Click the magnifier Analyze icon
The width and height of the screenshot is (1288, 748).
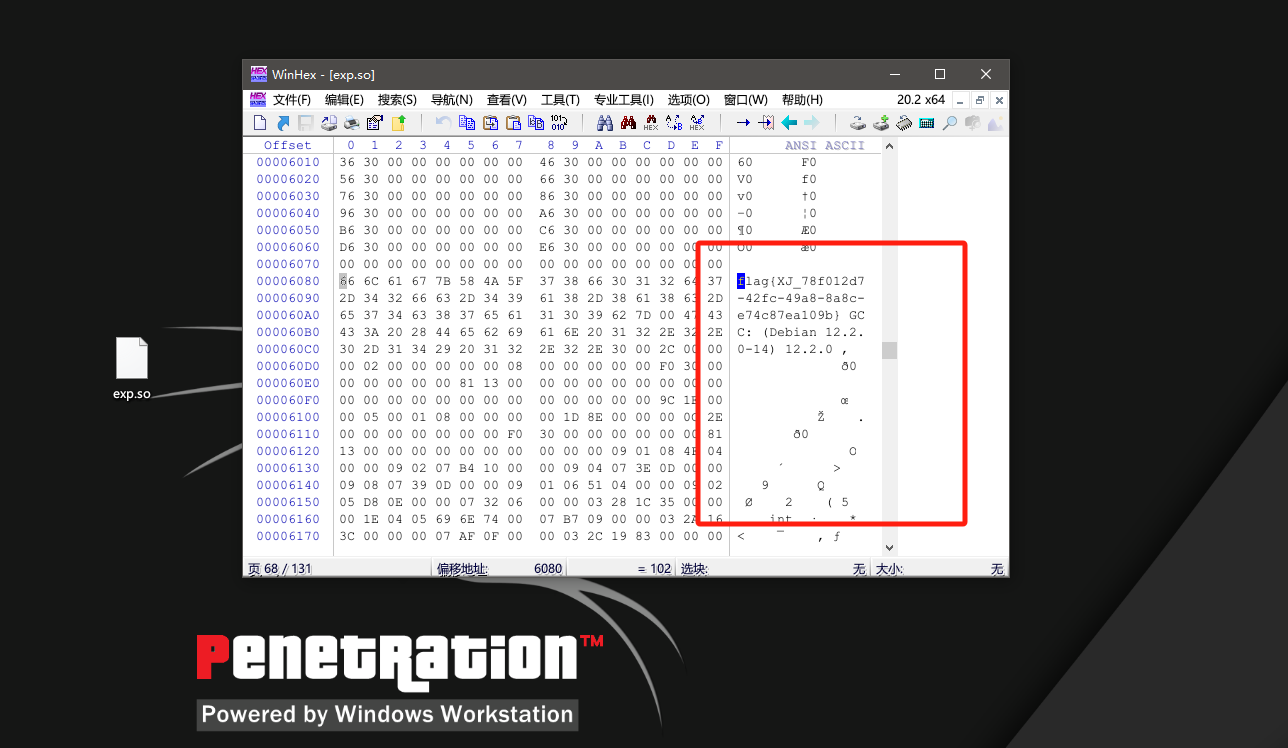pos(950,123)
